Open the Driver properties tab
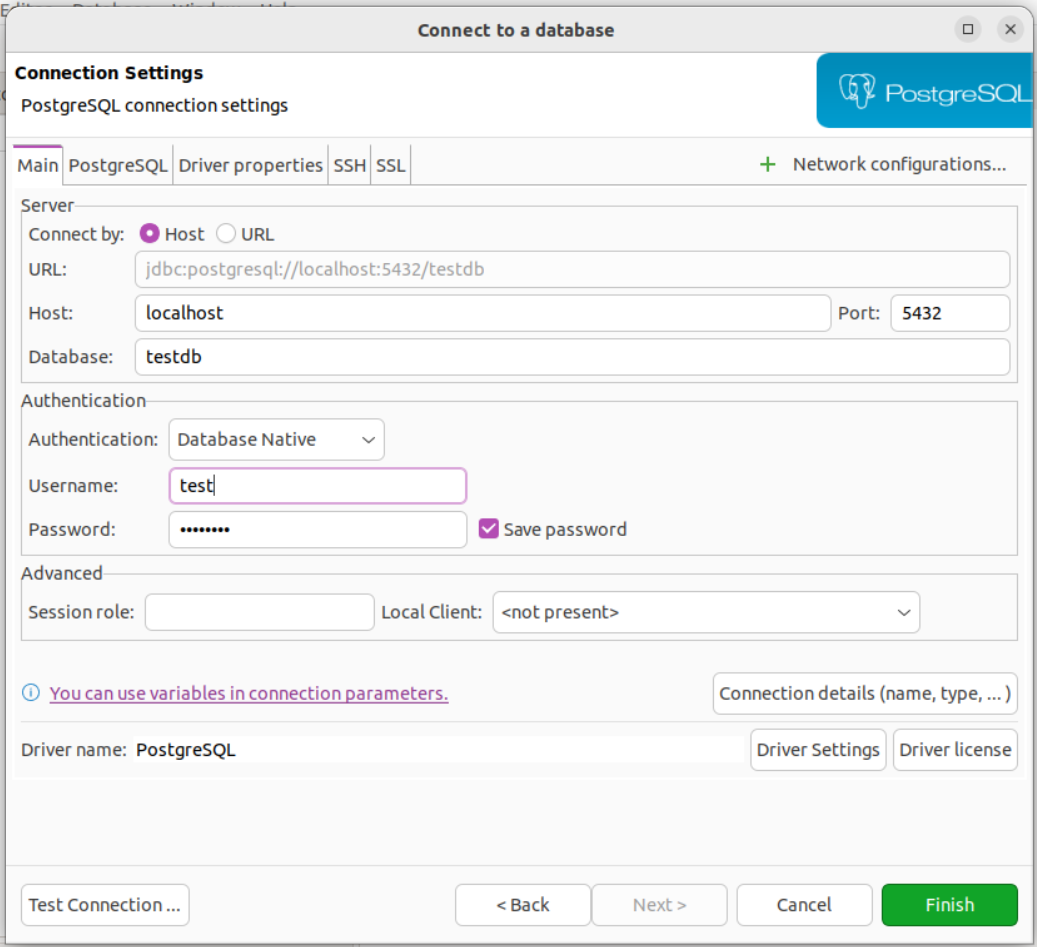This screenshot has width=1037, height=947. (x=250, y=164)
